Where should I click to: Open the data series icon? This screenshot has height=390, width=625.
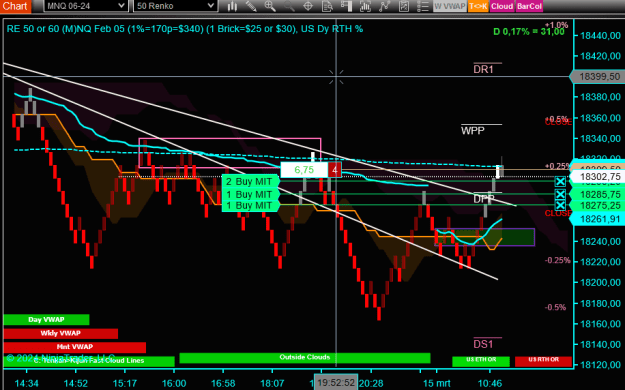[x=365, y=6]
